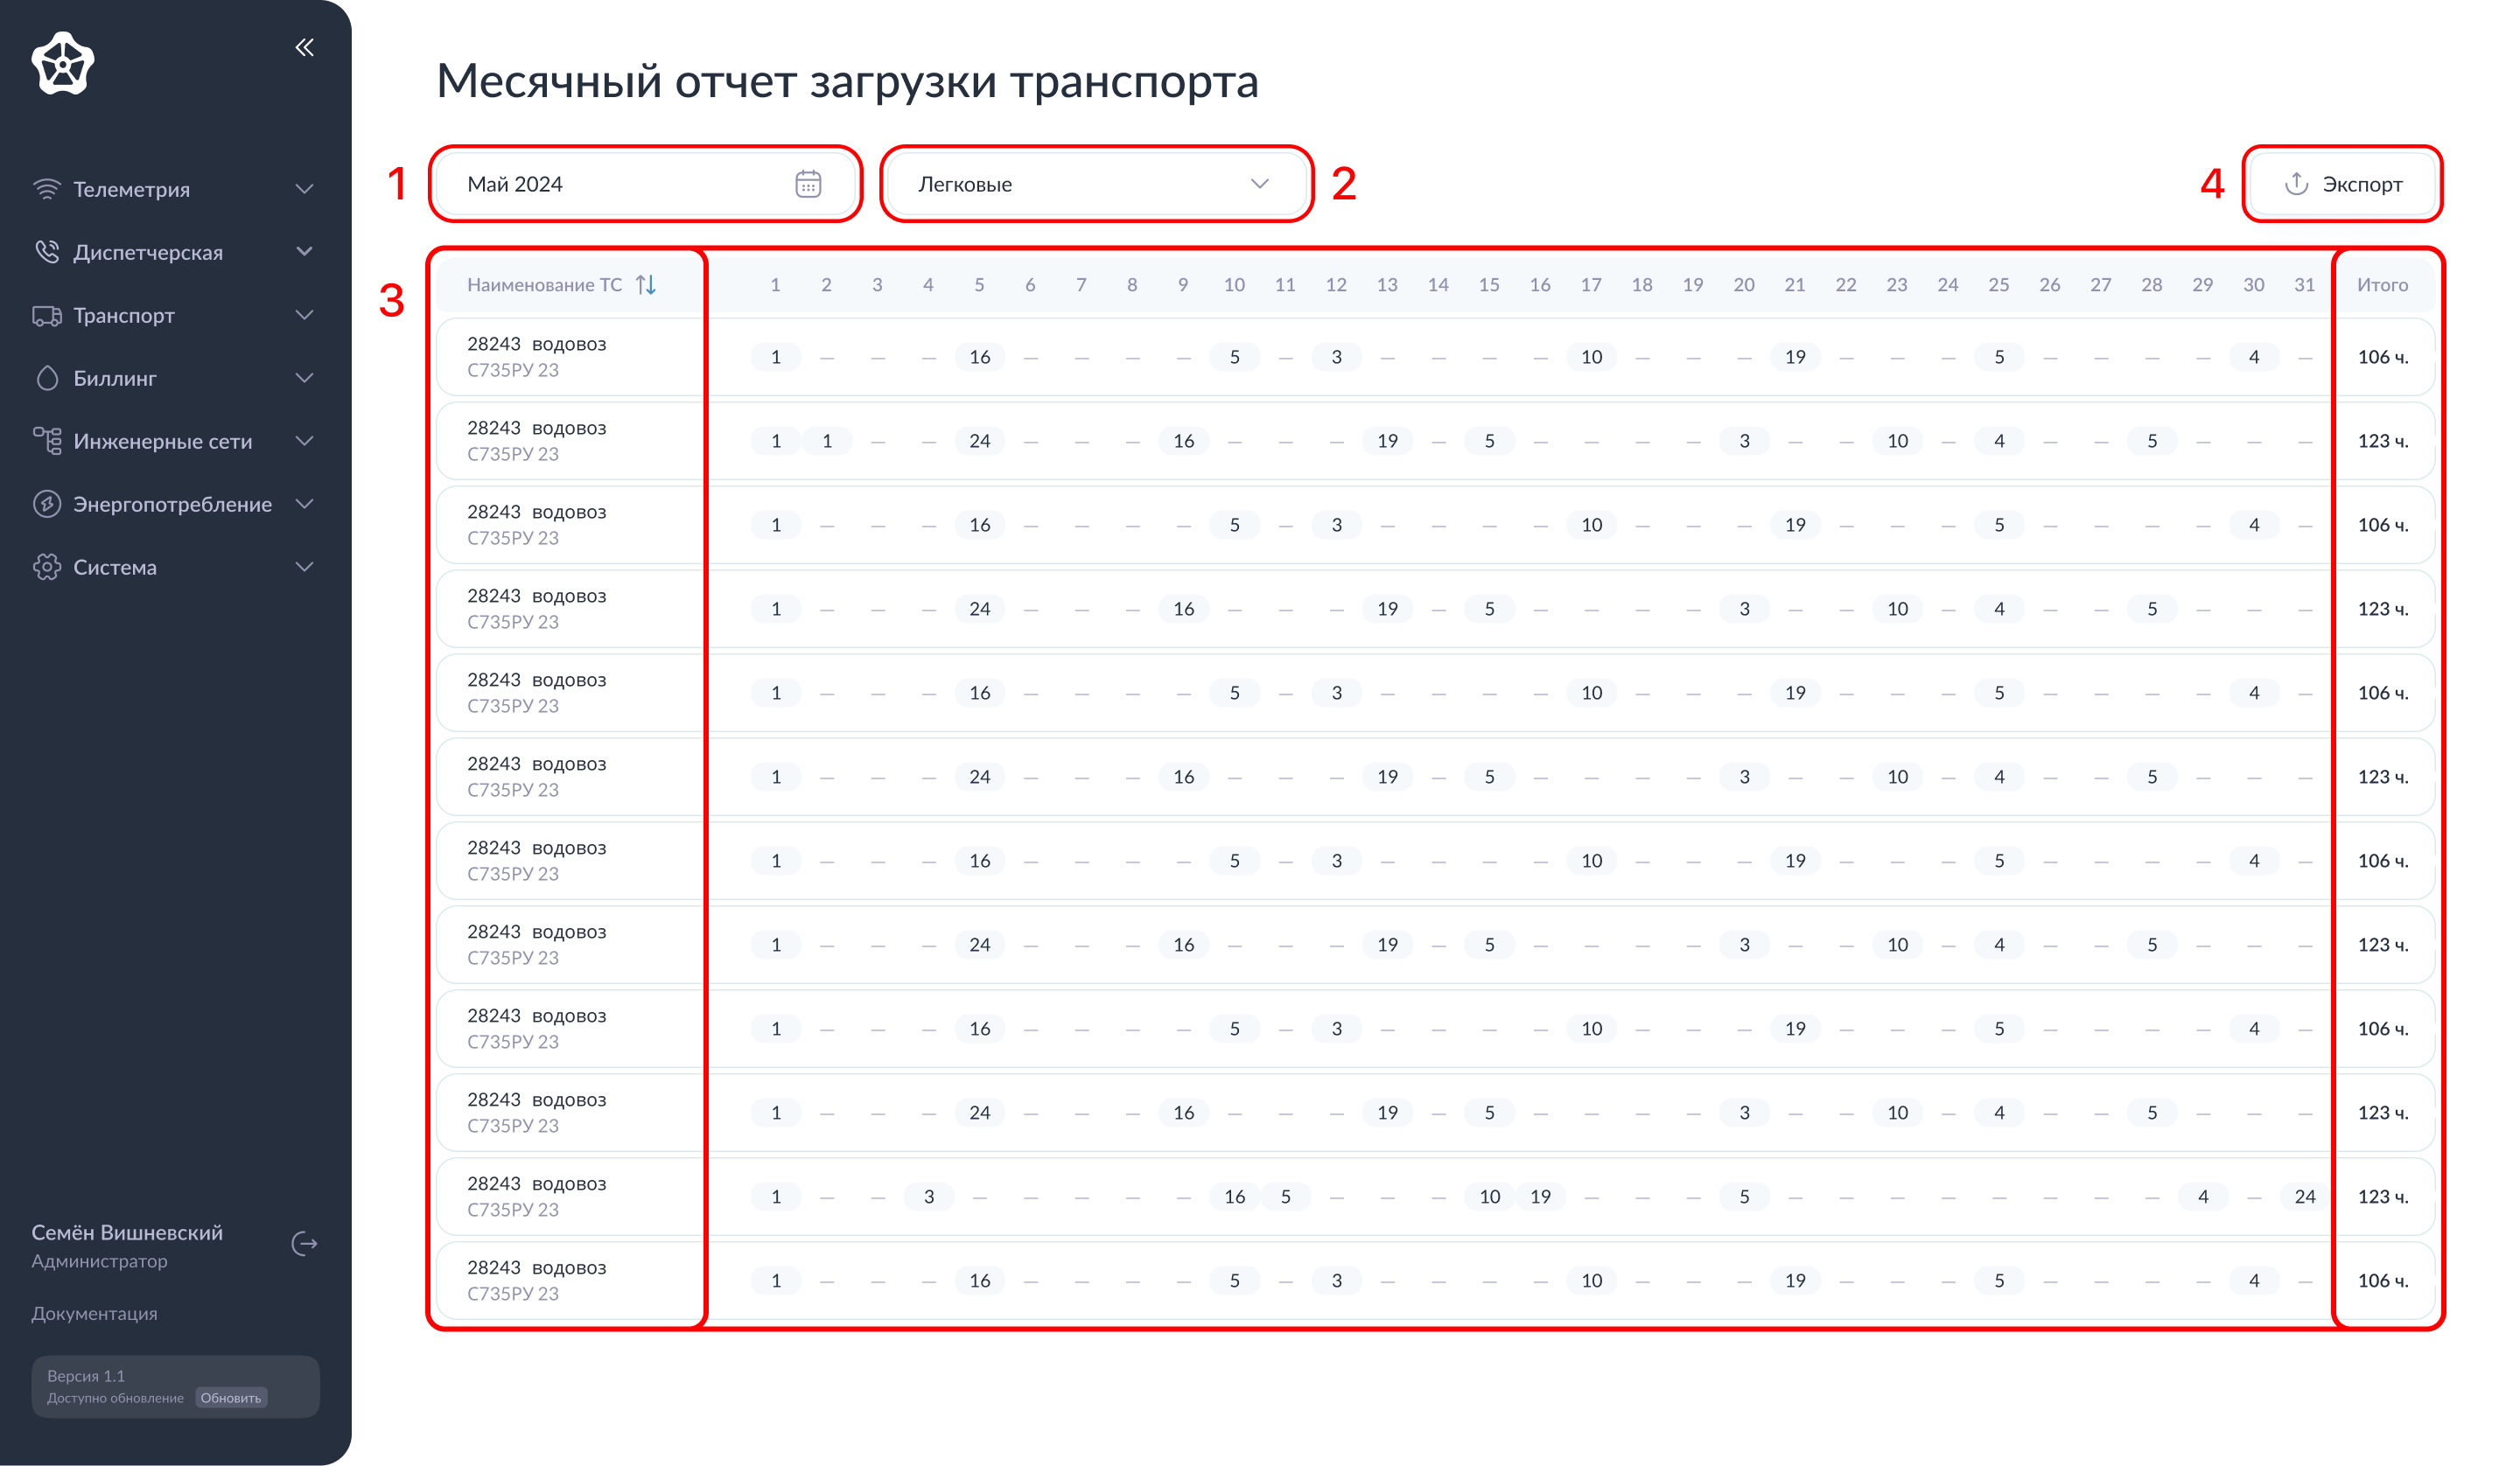Open the Система gear icon

click(47, 566)
